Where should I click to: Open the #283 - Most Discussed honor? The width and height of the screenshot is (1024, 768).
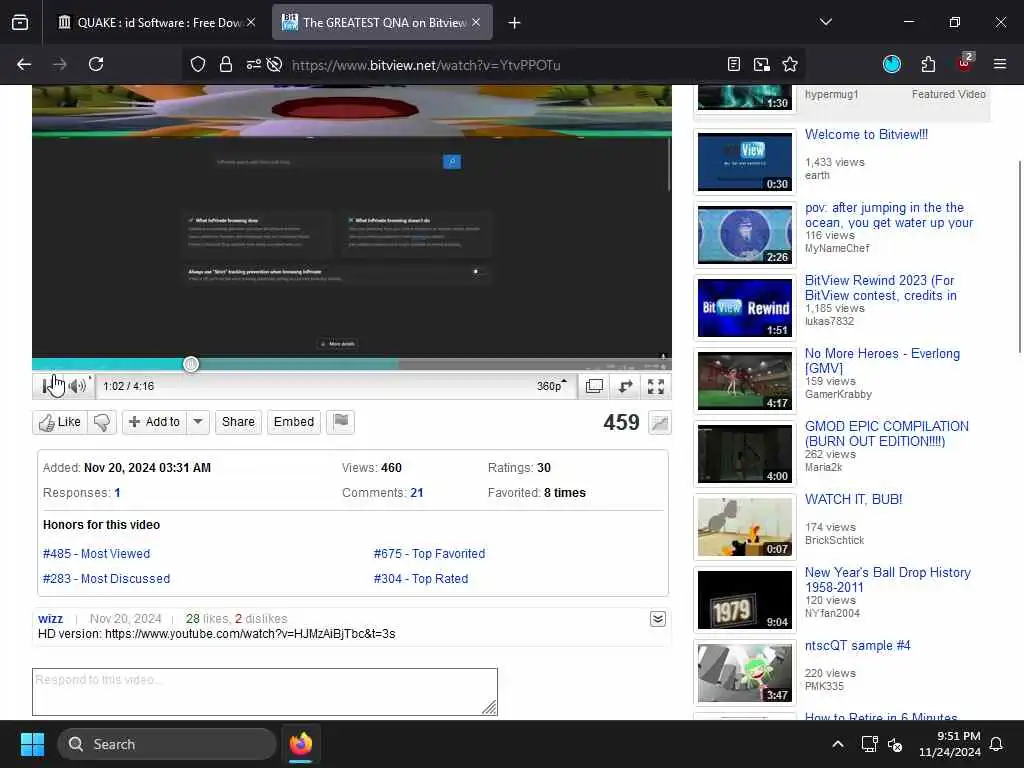coord(106,579)
